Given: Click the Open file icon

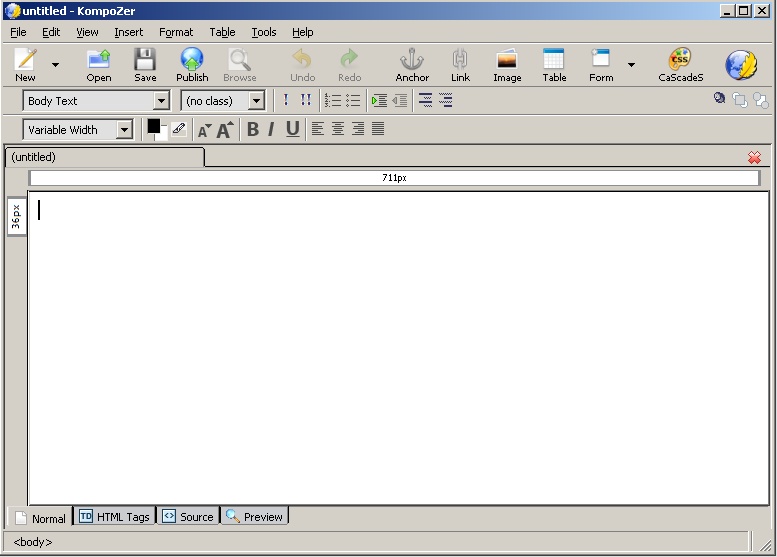Looking at the screenshot, I should click(x=98, y=60).
